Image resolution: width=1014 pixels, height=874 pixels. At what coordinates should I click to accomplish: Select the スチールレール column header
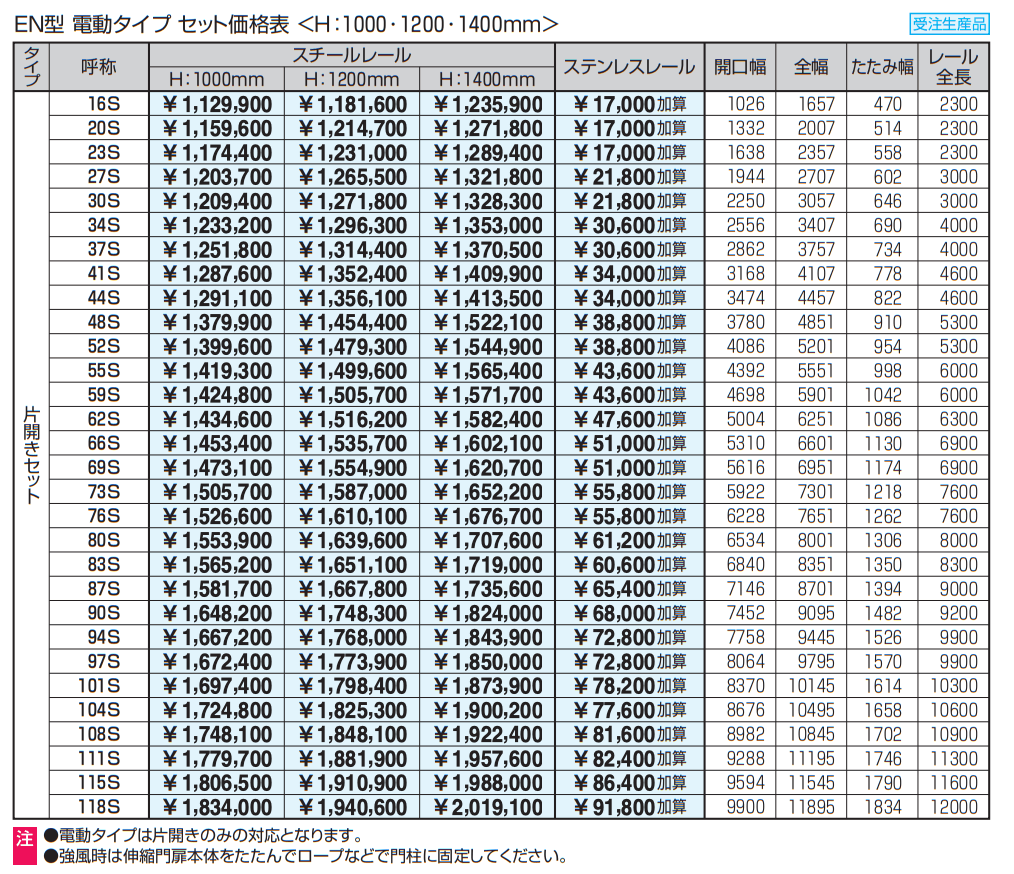tap(351, 56)
